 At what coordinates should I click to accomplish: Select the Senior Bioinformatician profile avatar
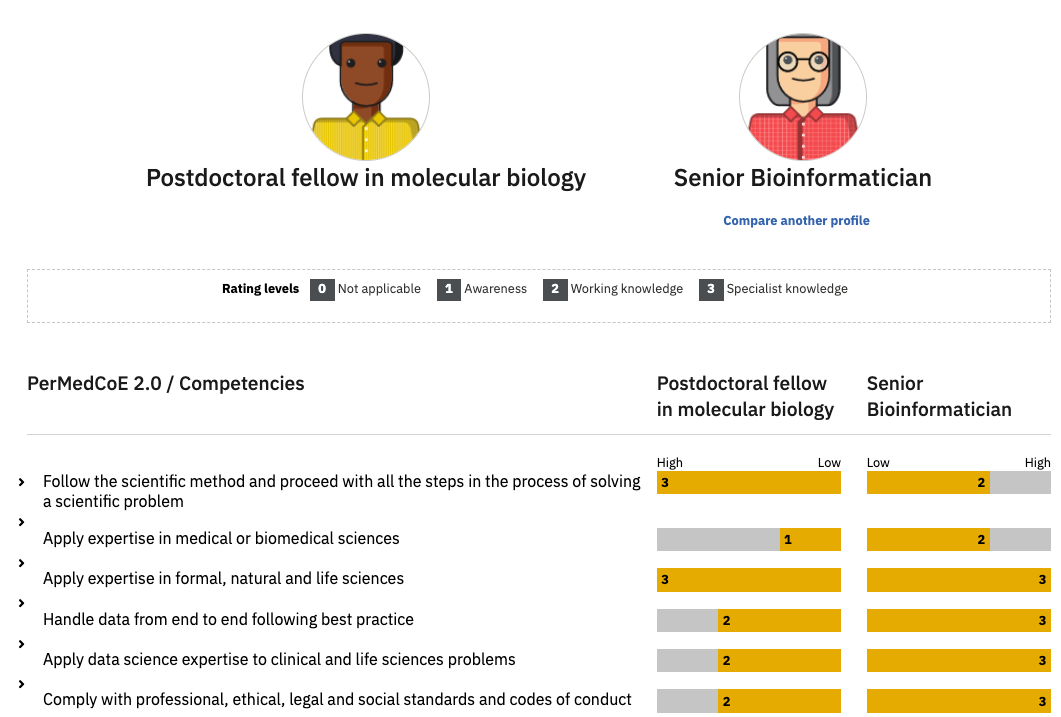click(x=802, y=97)
